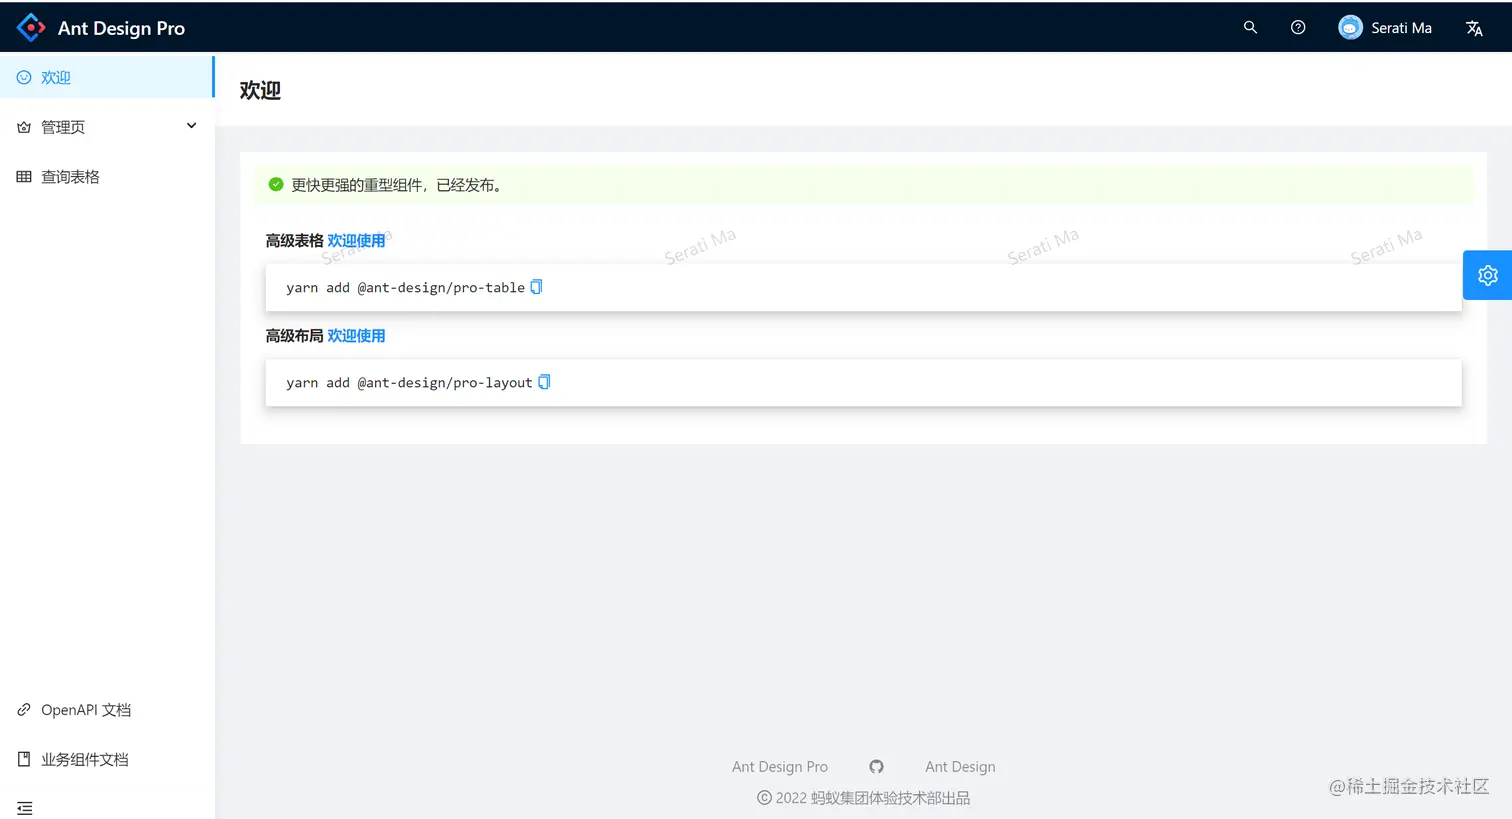Copy the pro-table yarn command

point(536,287)
